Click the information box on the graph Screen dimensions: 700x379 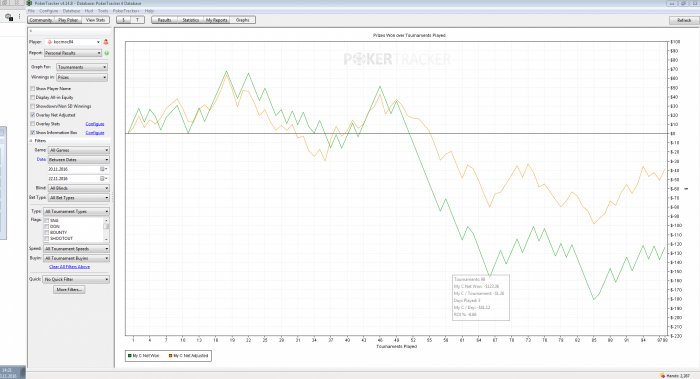[481, 297]
